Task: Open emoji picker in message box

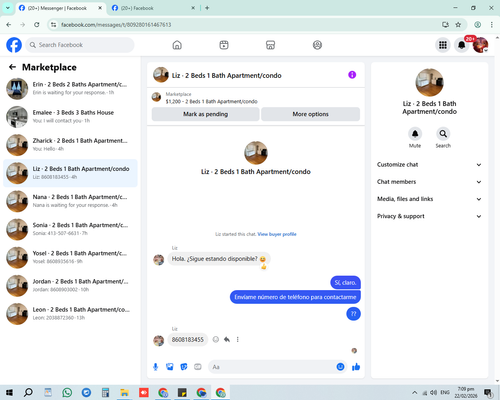Action: (340, 367)
